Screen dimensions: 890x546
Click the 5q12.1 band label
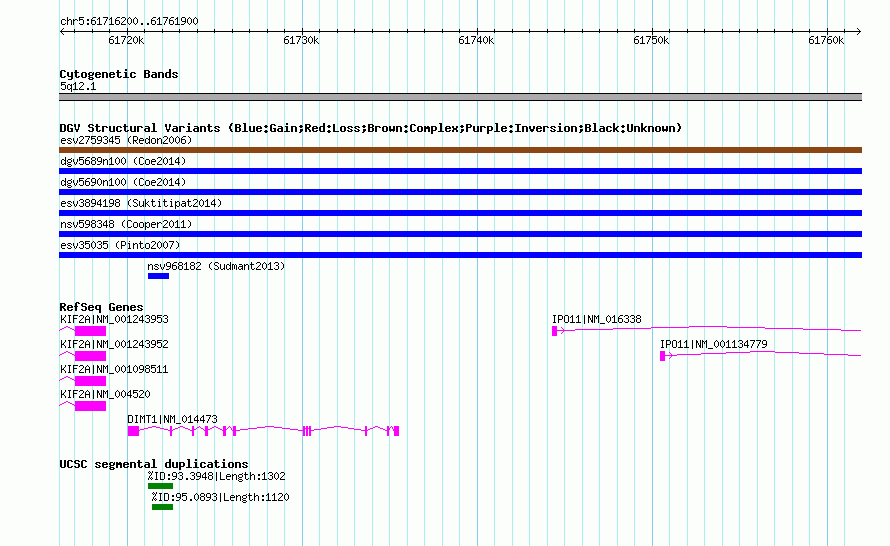click(x=78, y=86)
